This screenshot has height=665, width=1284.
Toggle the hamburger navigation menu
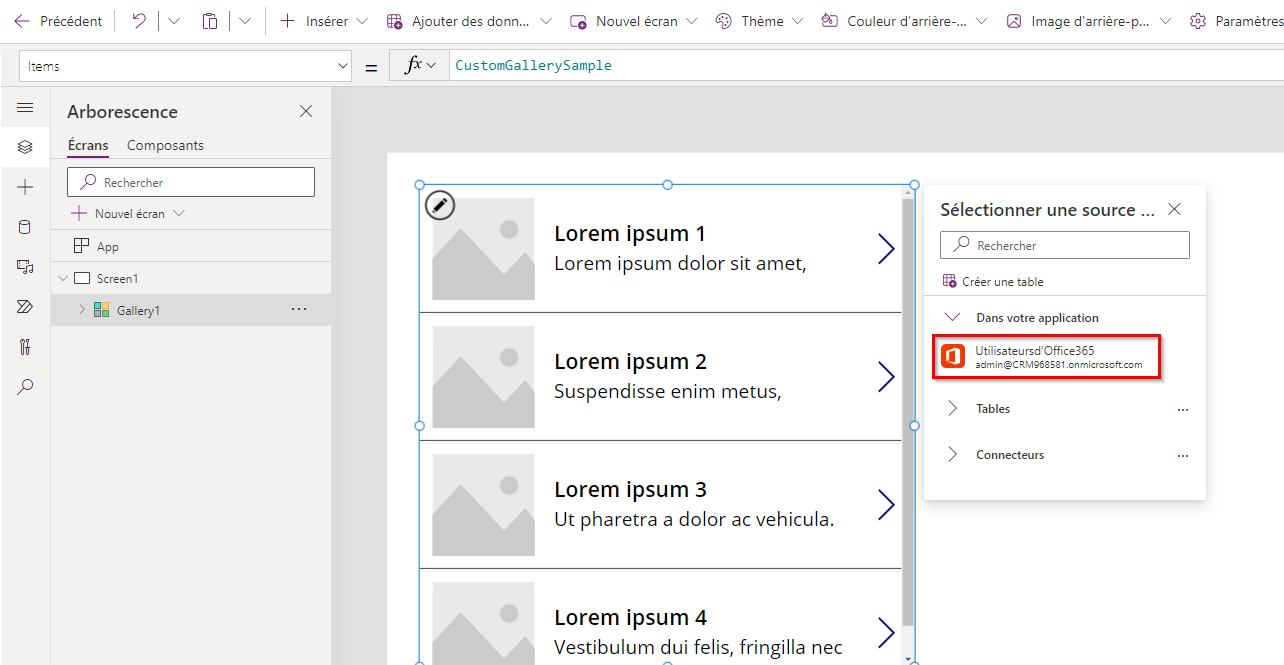pos(25,107)
